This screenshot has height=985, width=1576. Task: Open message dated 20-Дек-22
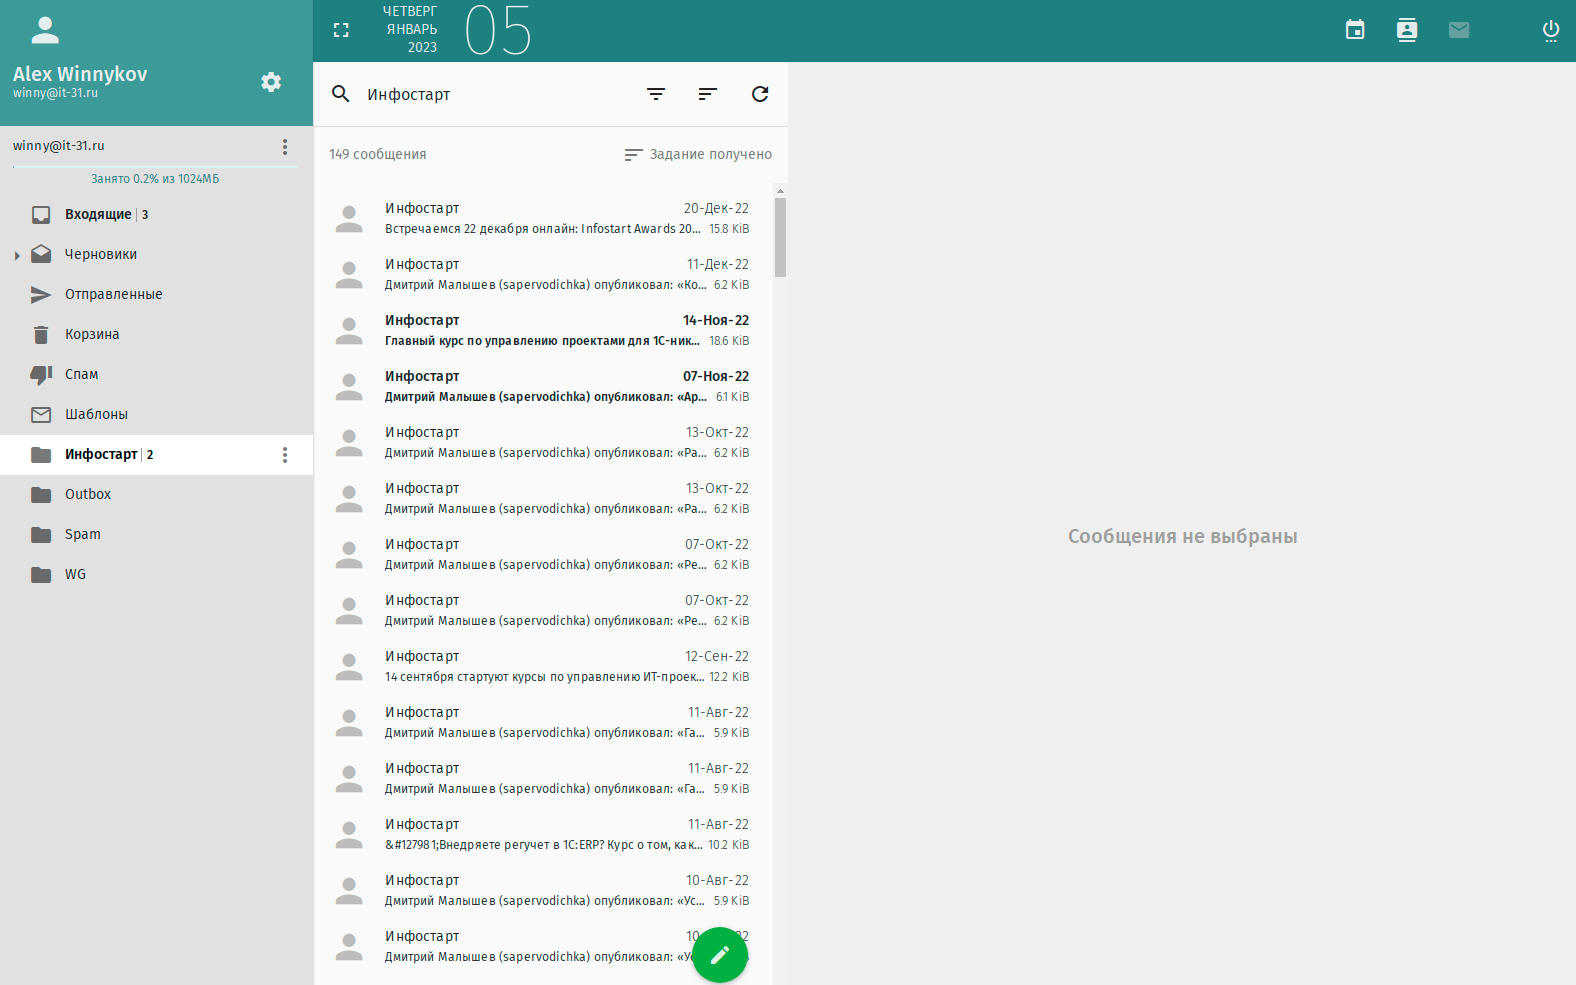pyautogui.click(x=543, y=218)
